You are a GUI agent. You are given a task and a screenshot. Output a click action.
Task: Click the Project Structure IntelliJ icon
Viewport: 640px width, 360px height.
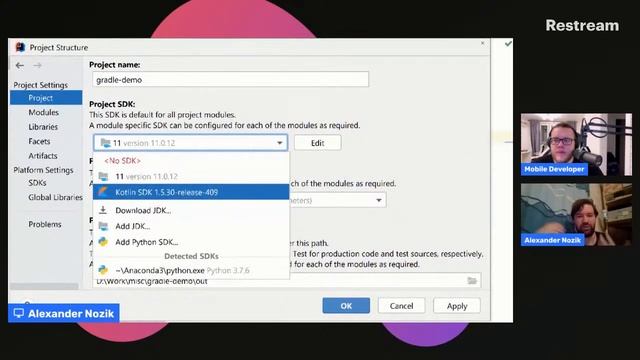click(x=20, y=47)
